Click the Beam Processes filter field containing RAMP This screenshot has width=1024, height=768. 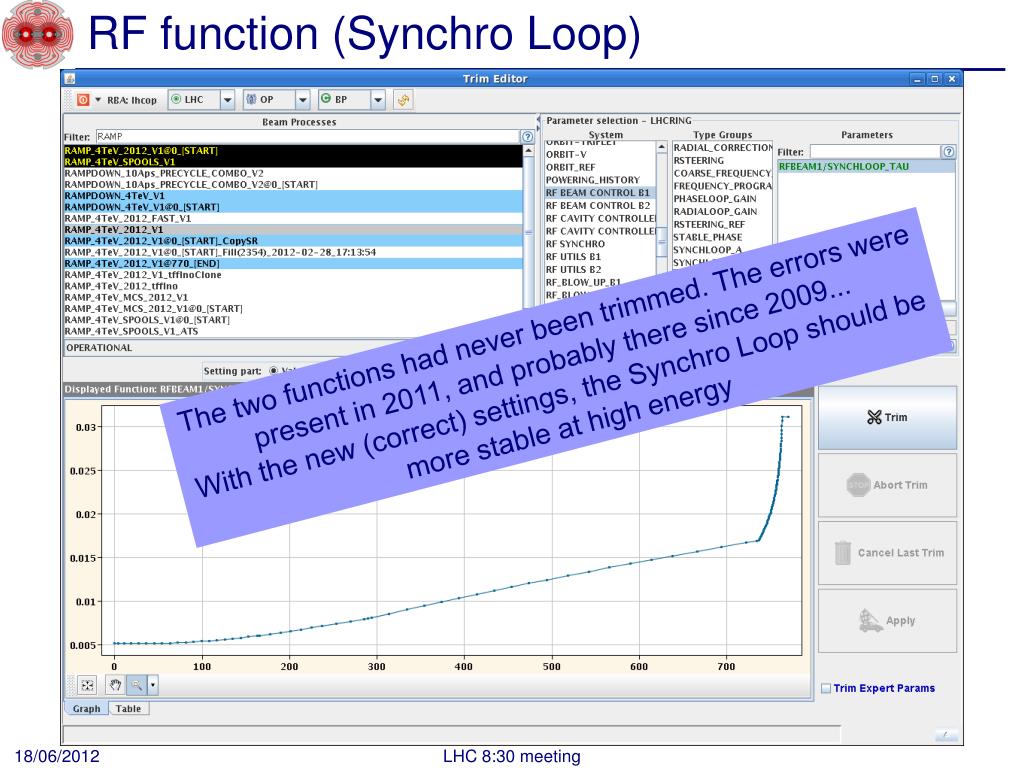click(308, 136)
